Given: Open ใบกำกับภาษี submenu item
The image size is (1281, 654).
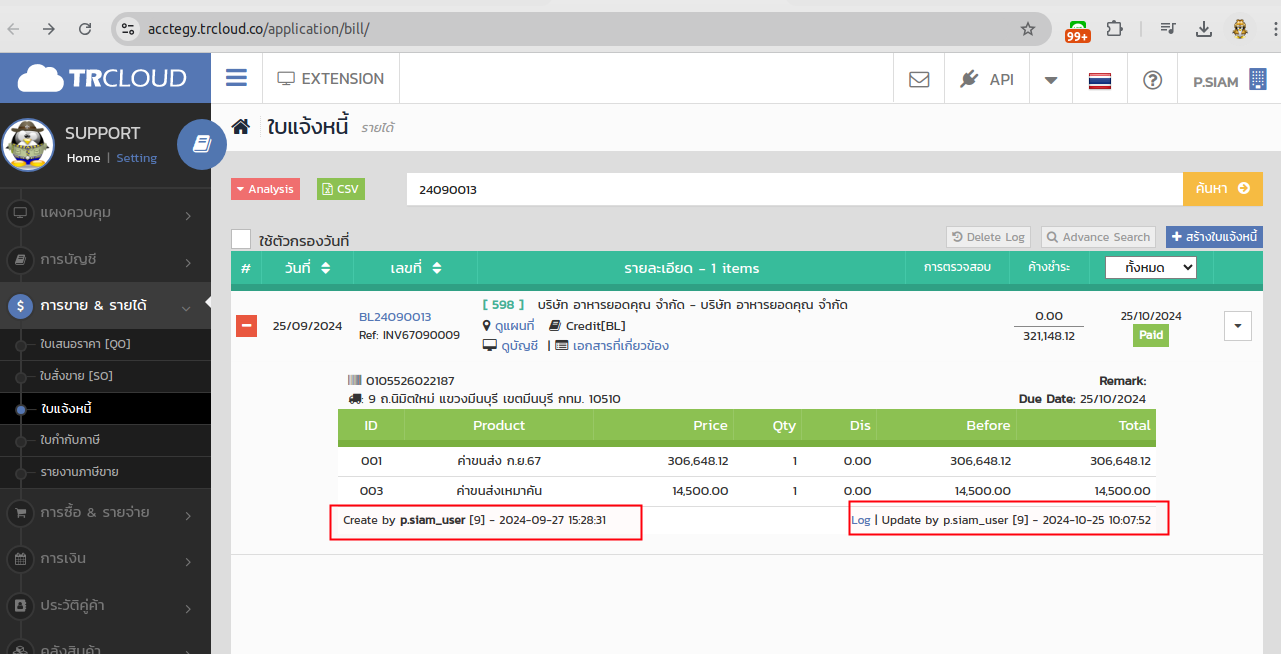Looking at the screenshot, I should coord(70,440).
